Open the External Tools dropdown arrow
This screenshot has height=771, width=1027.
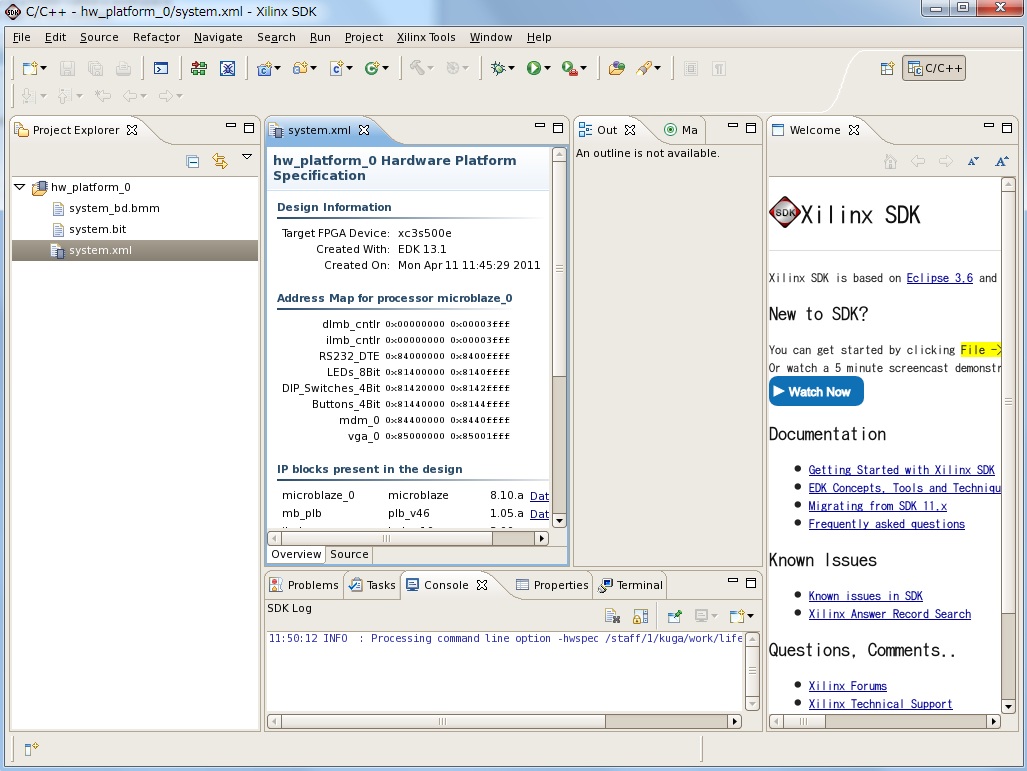pyautogui.click(x=584, y=68)
